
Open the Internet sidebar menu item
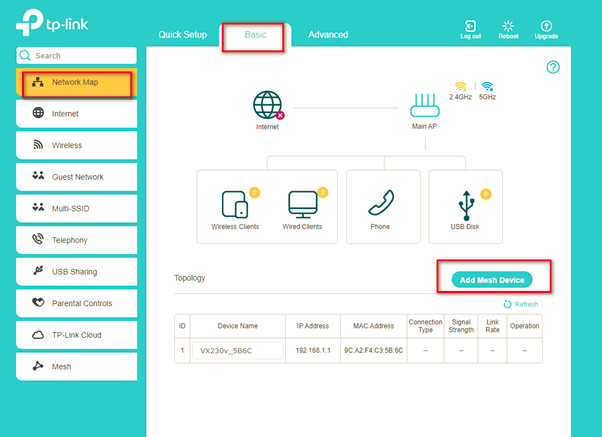76,114
